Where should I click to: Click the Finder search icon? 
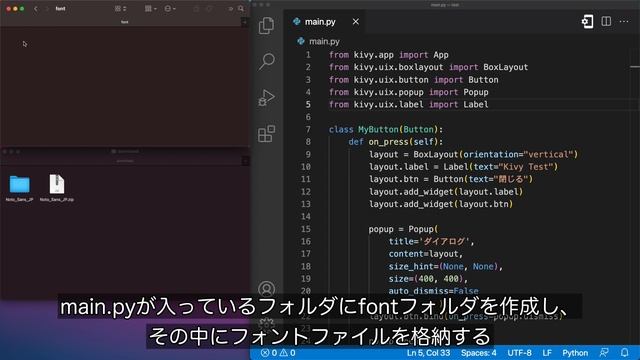click(x=241, y=9)
